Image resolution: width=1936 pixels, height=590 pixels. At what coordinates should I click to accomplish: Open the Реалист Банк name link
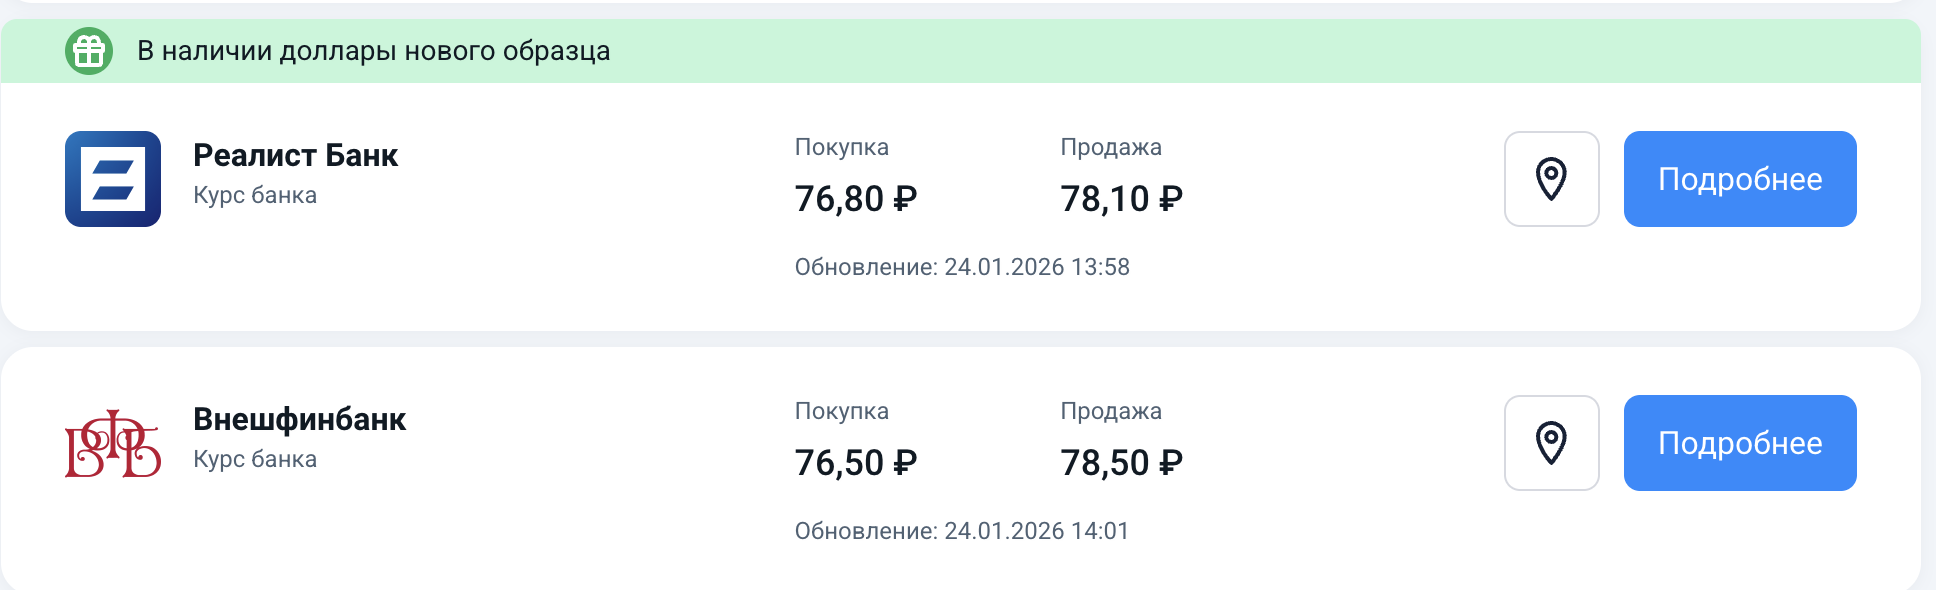[x=295, y=155]
